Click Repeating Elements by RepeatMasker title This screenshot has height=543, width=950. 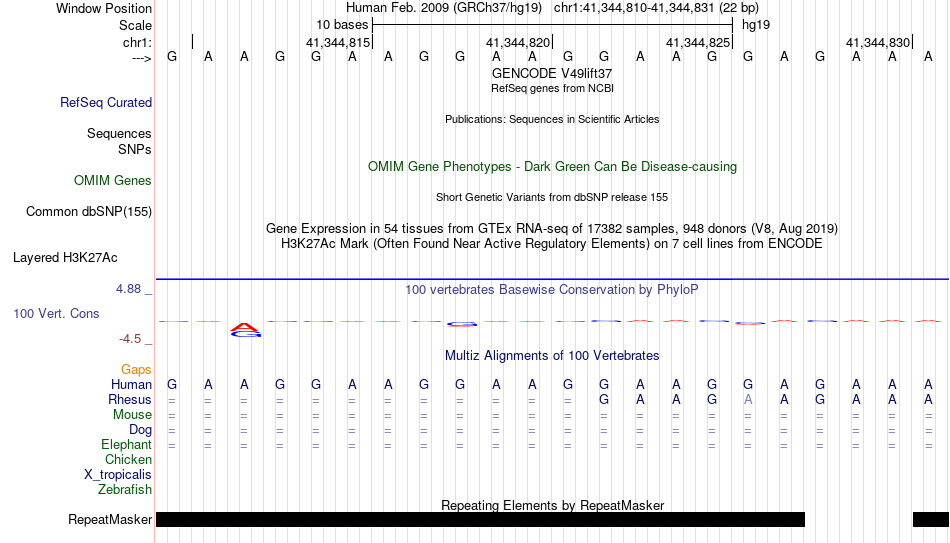point(552,505)
